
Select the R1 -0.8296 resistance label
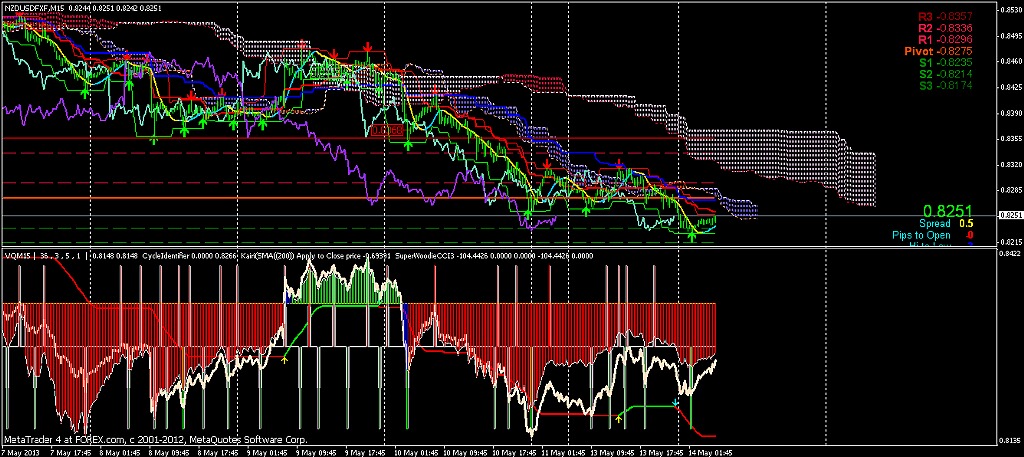[946, 39]
